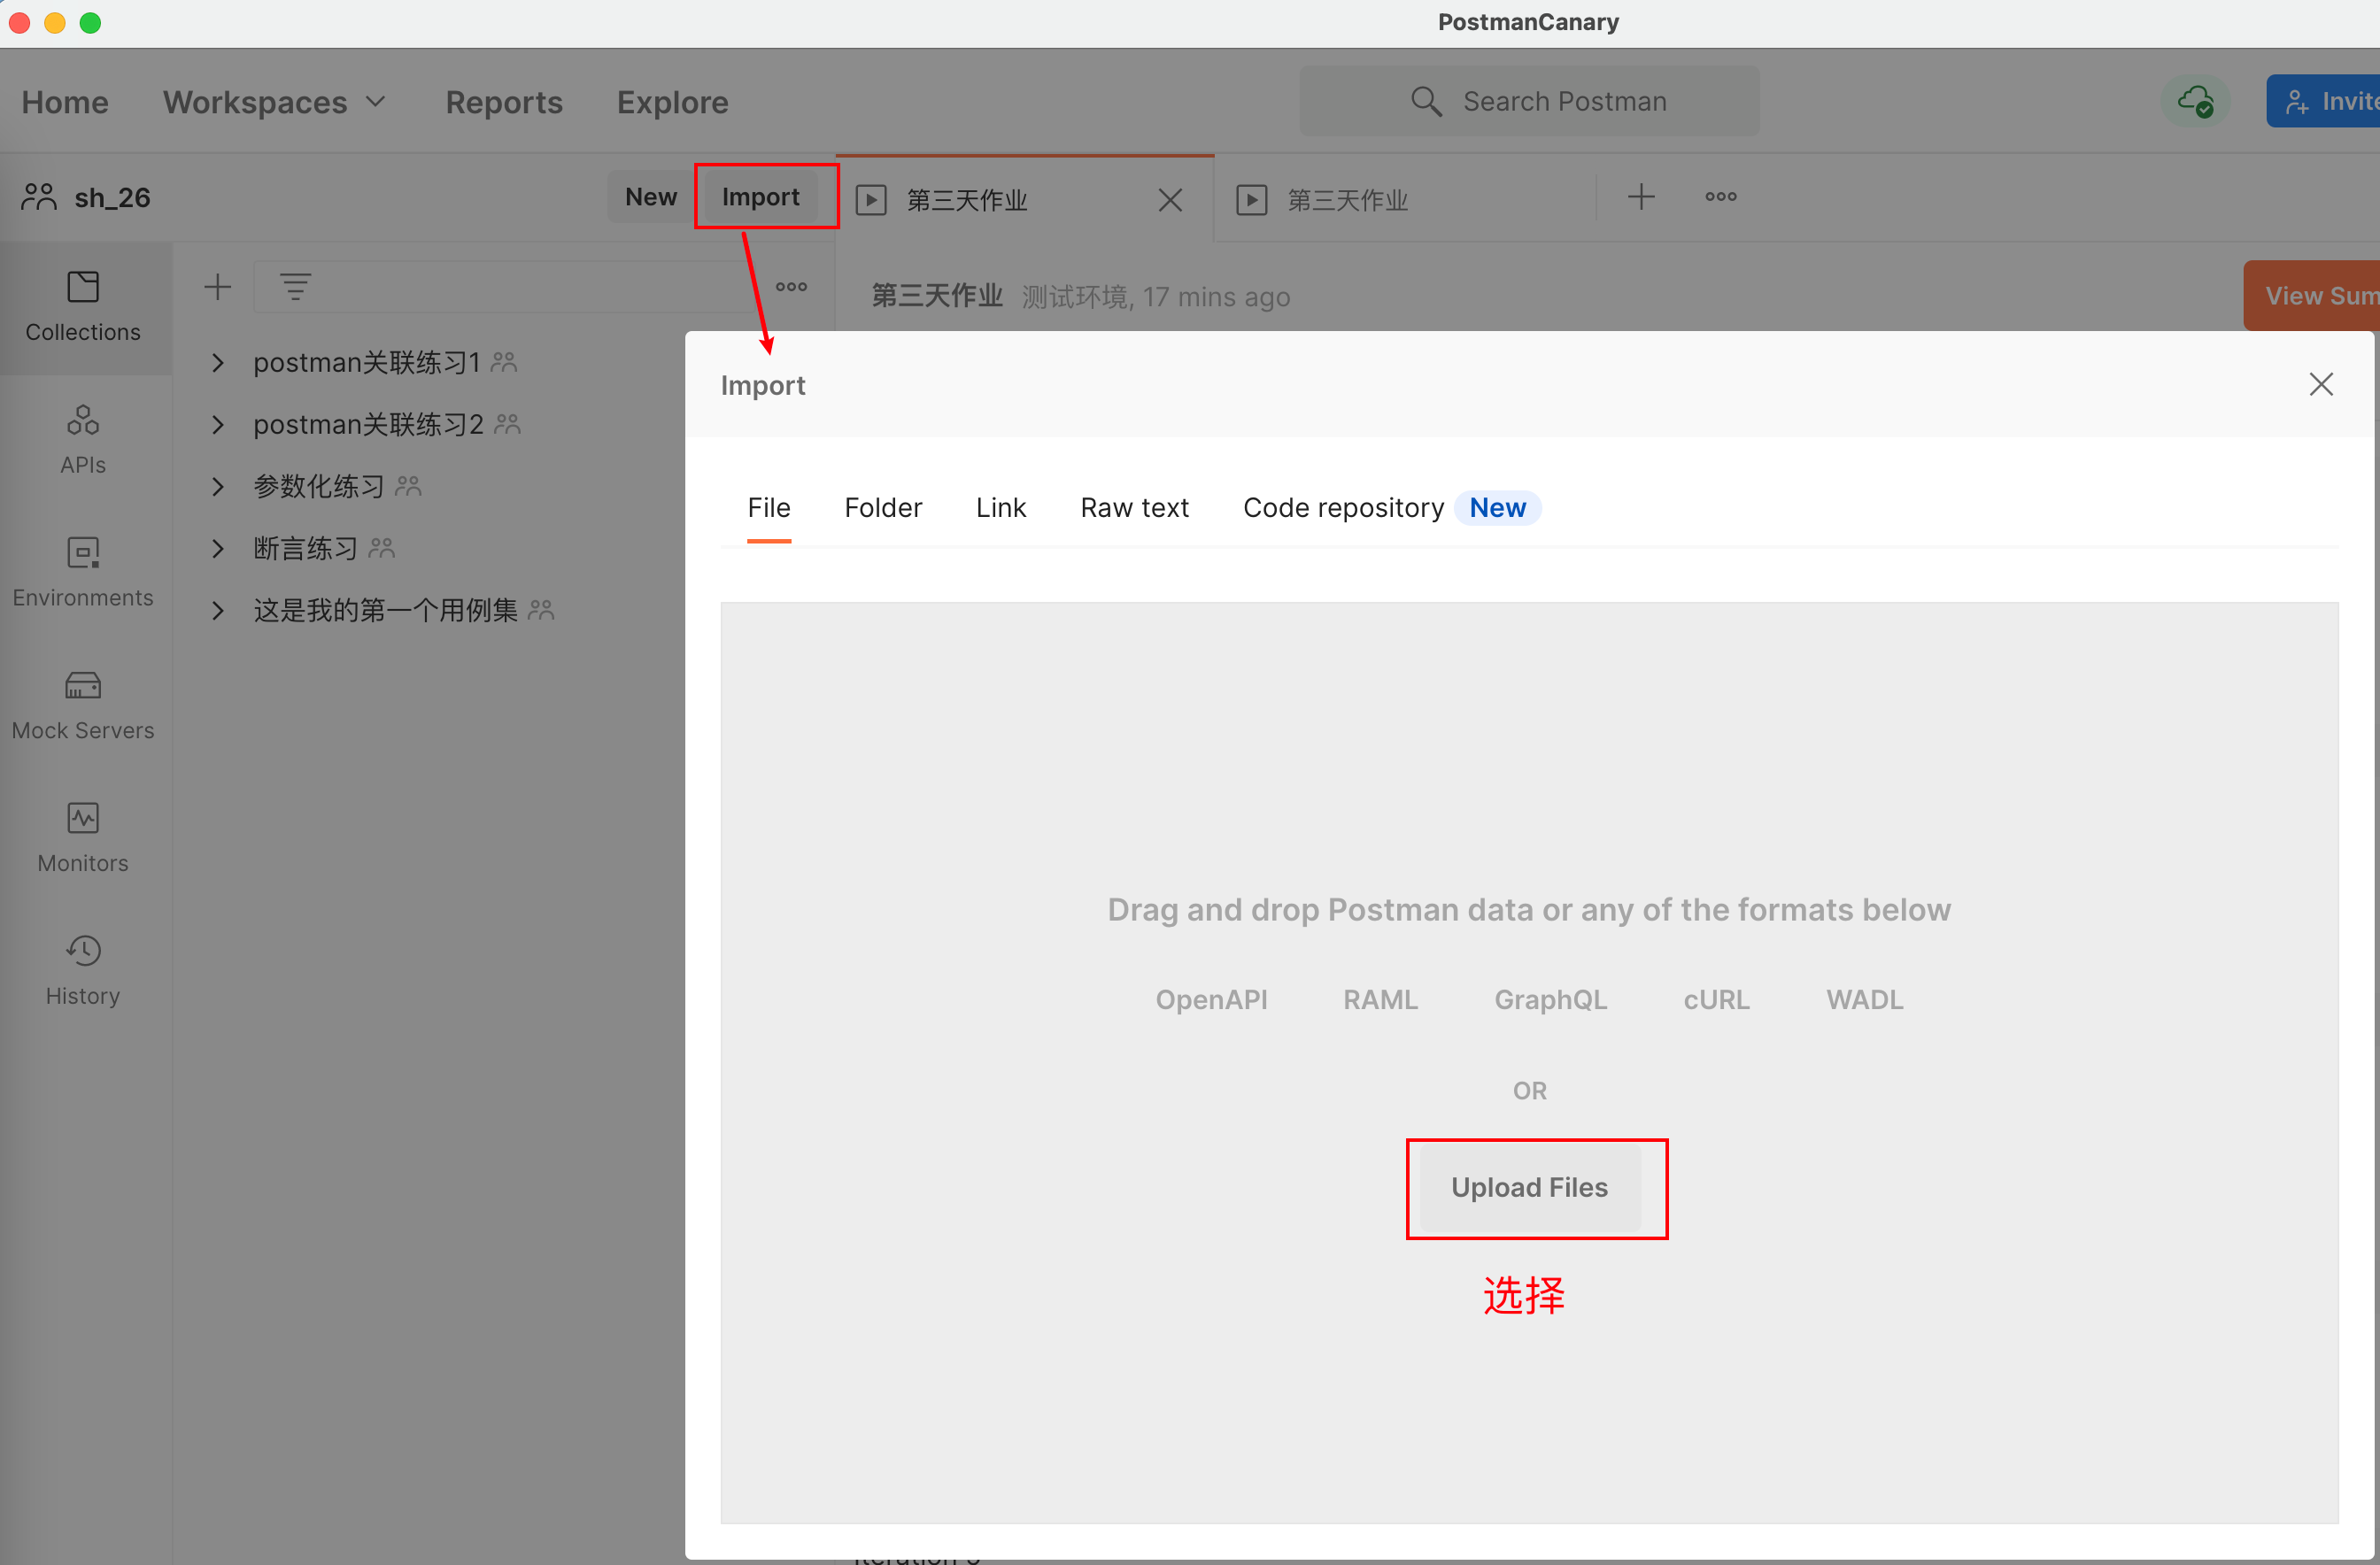Click shared icon beside 参数化练习

pyautogui.click(x=408, y=486)
